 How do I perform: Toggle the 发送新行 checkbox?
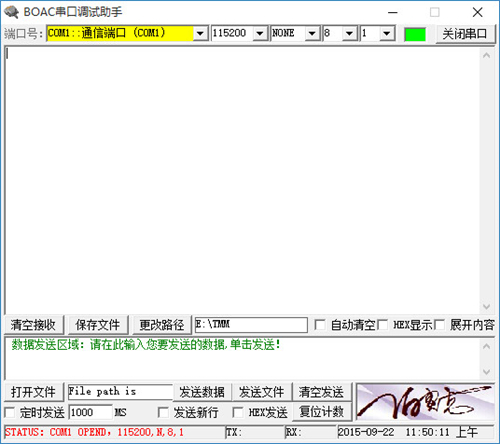(x=163, y=413)
